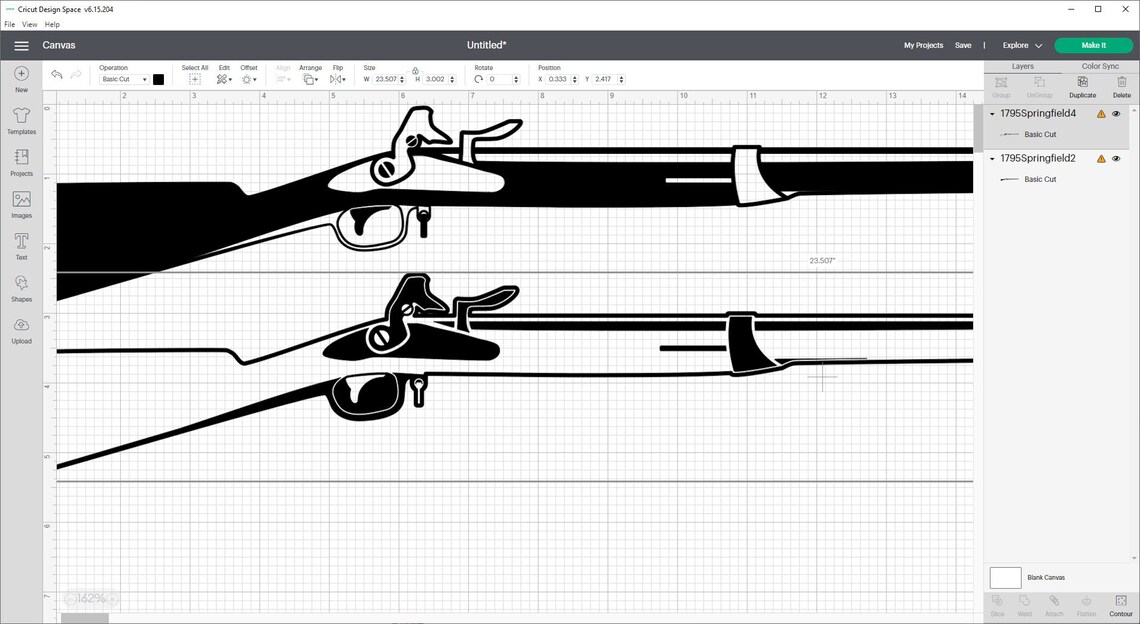
Task: Click the Make It button
Action: 1091,45
